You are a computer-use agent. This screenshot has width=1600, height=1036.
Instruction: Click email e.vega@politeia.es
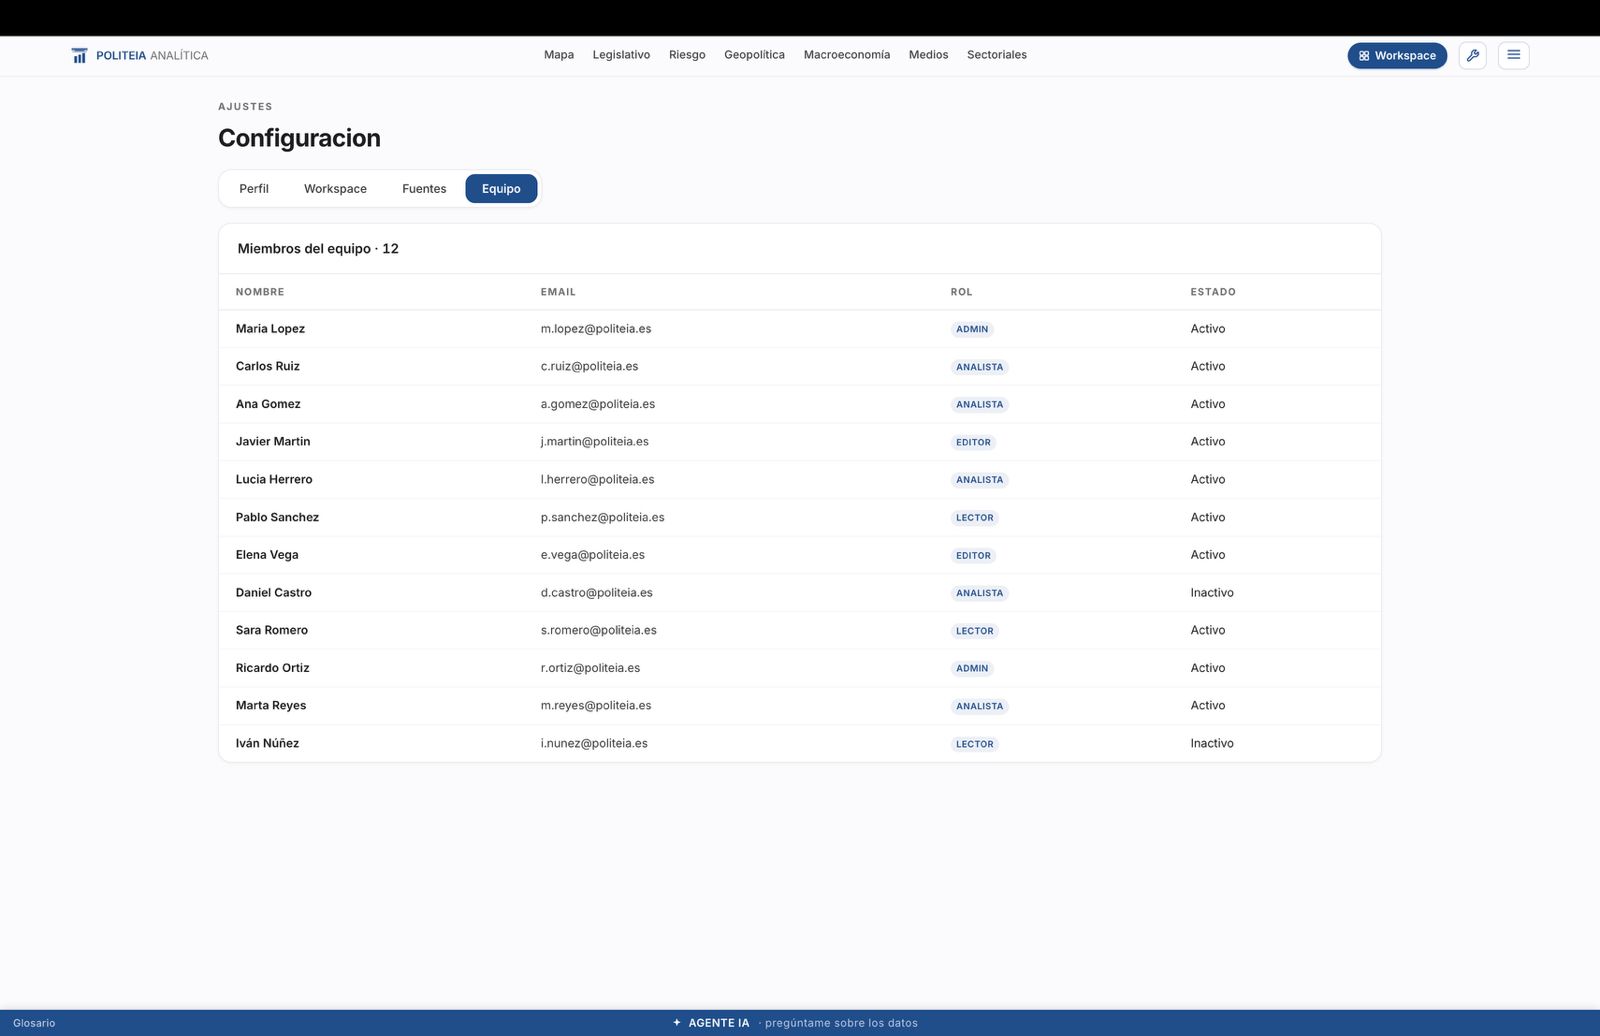pyautogui.click(x=593, y=555)
